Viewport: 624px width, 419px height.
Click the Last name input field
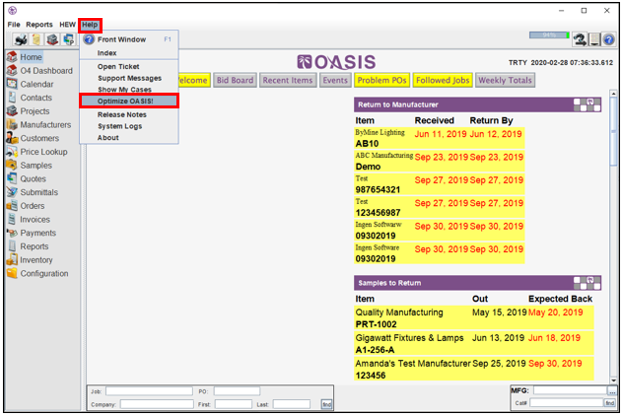pos(292,404)
